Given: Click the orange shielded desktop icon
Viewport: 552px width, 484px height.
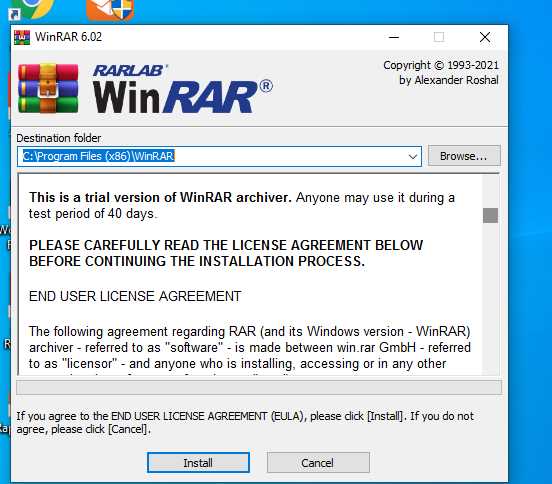Looking at the screenshot, I should (x=110, y=10).
